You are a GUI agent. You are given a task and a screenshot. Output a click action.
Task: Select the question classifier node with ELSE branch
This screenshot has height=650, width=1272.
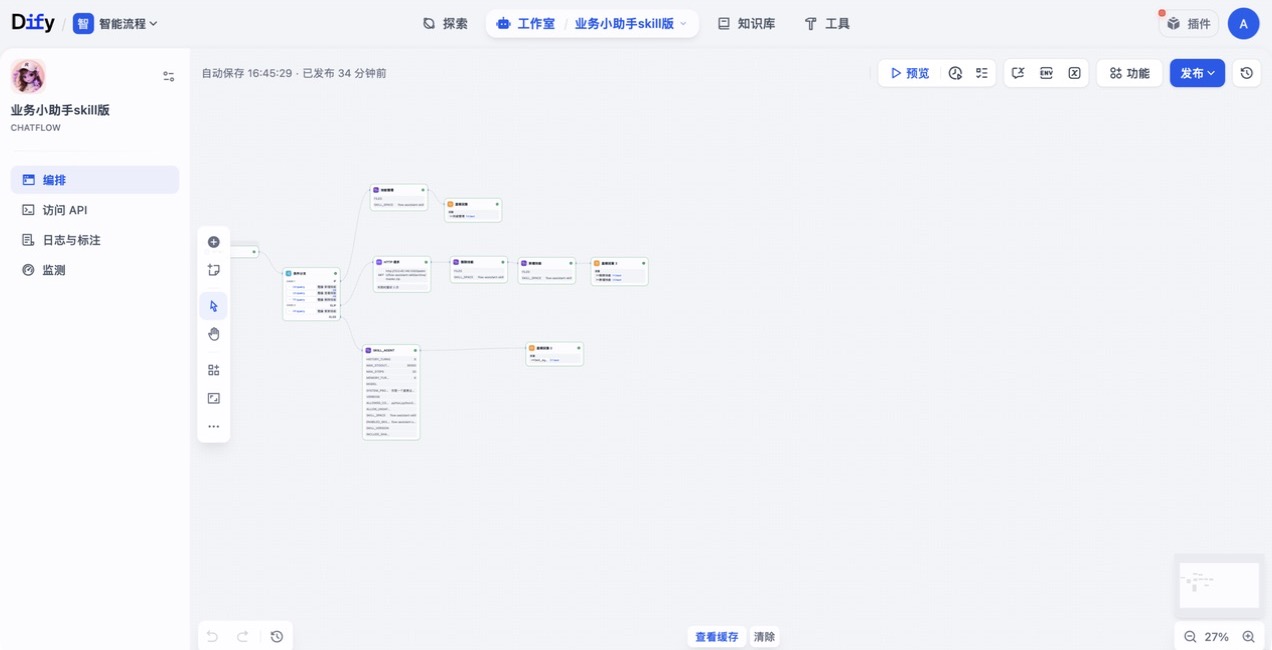click(311, 294)
